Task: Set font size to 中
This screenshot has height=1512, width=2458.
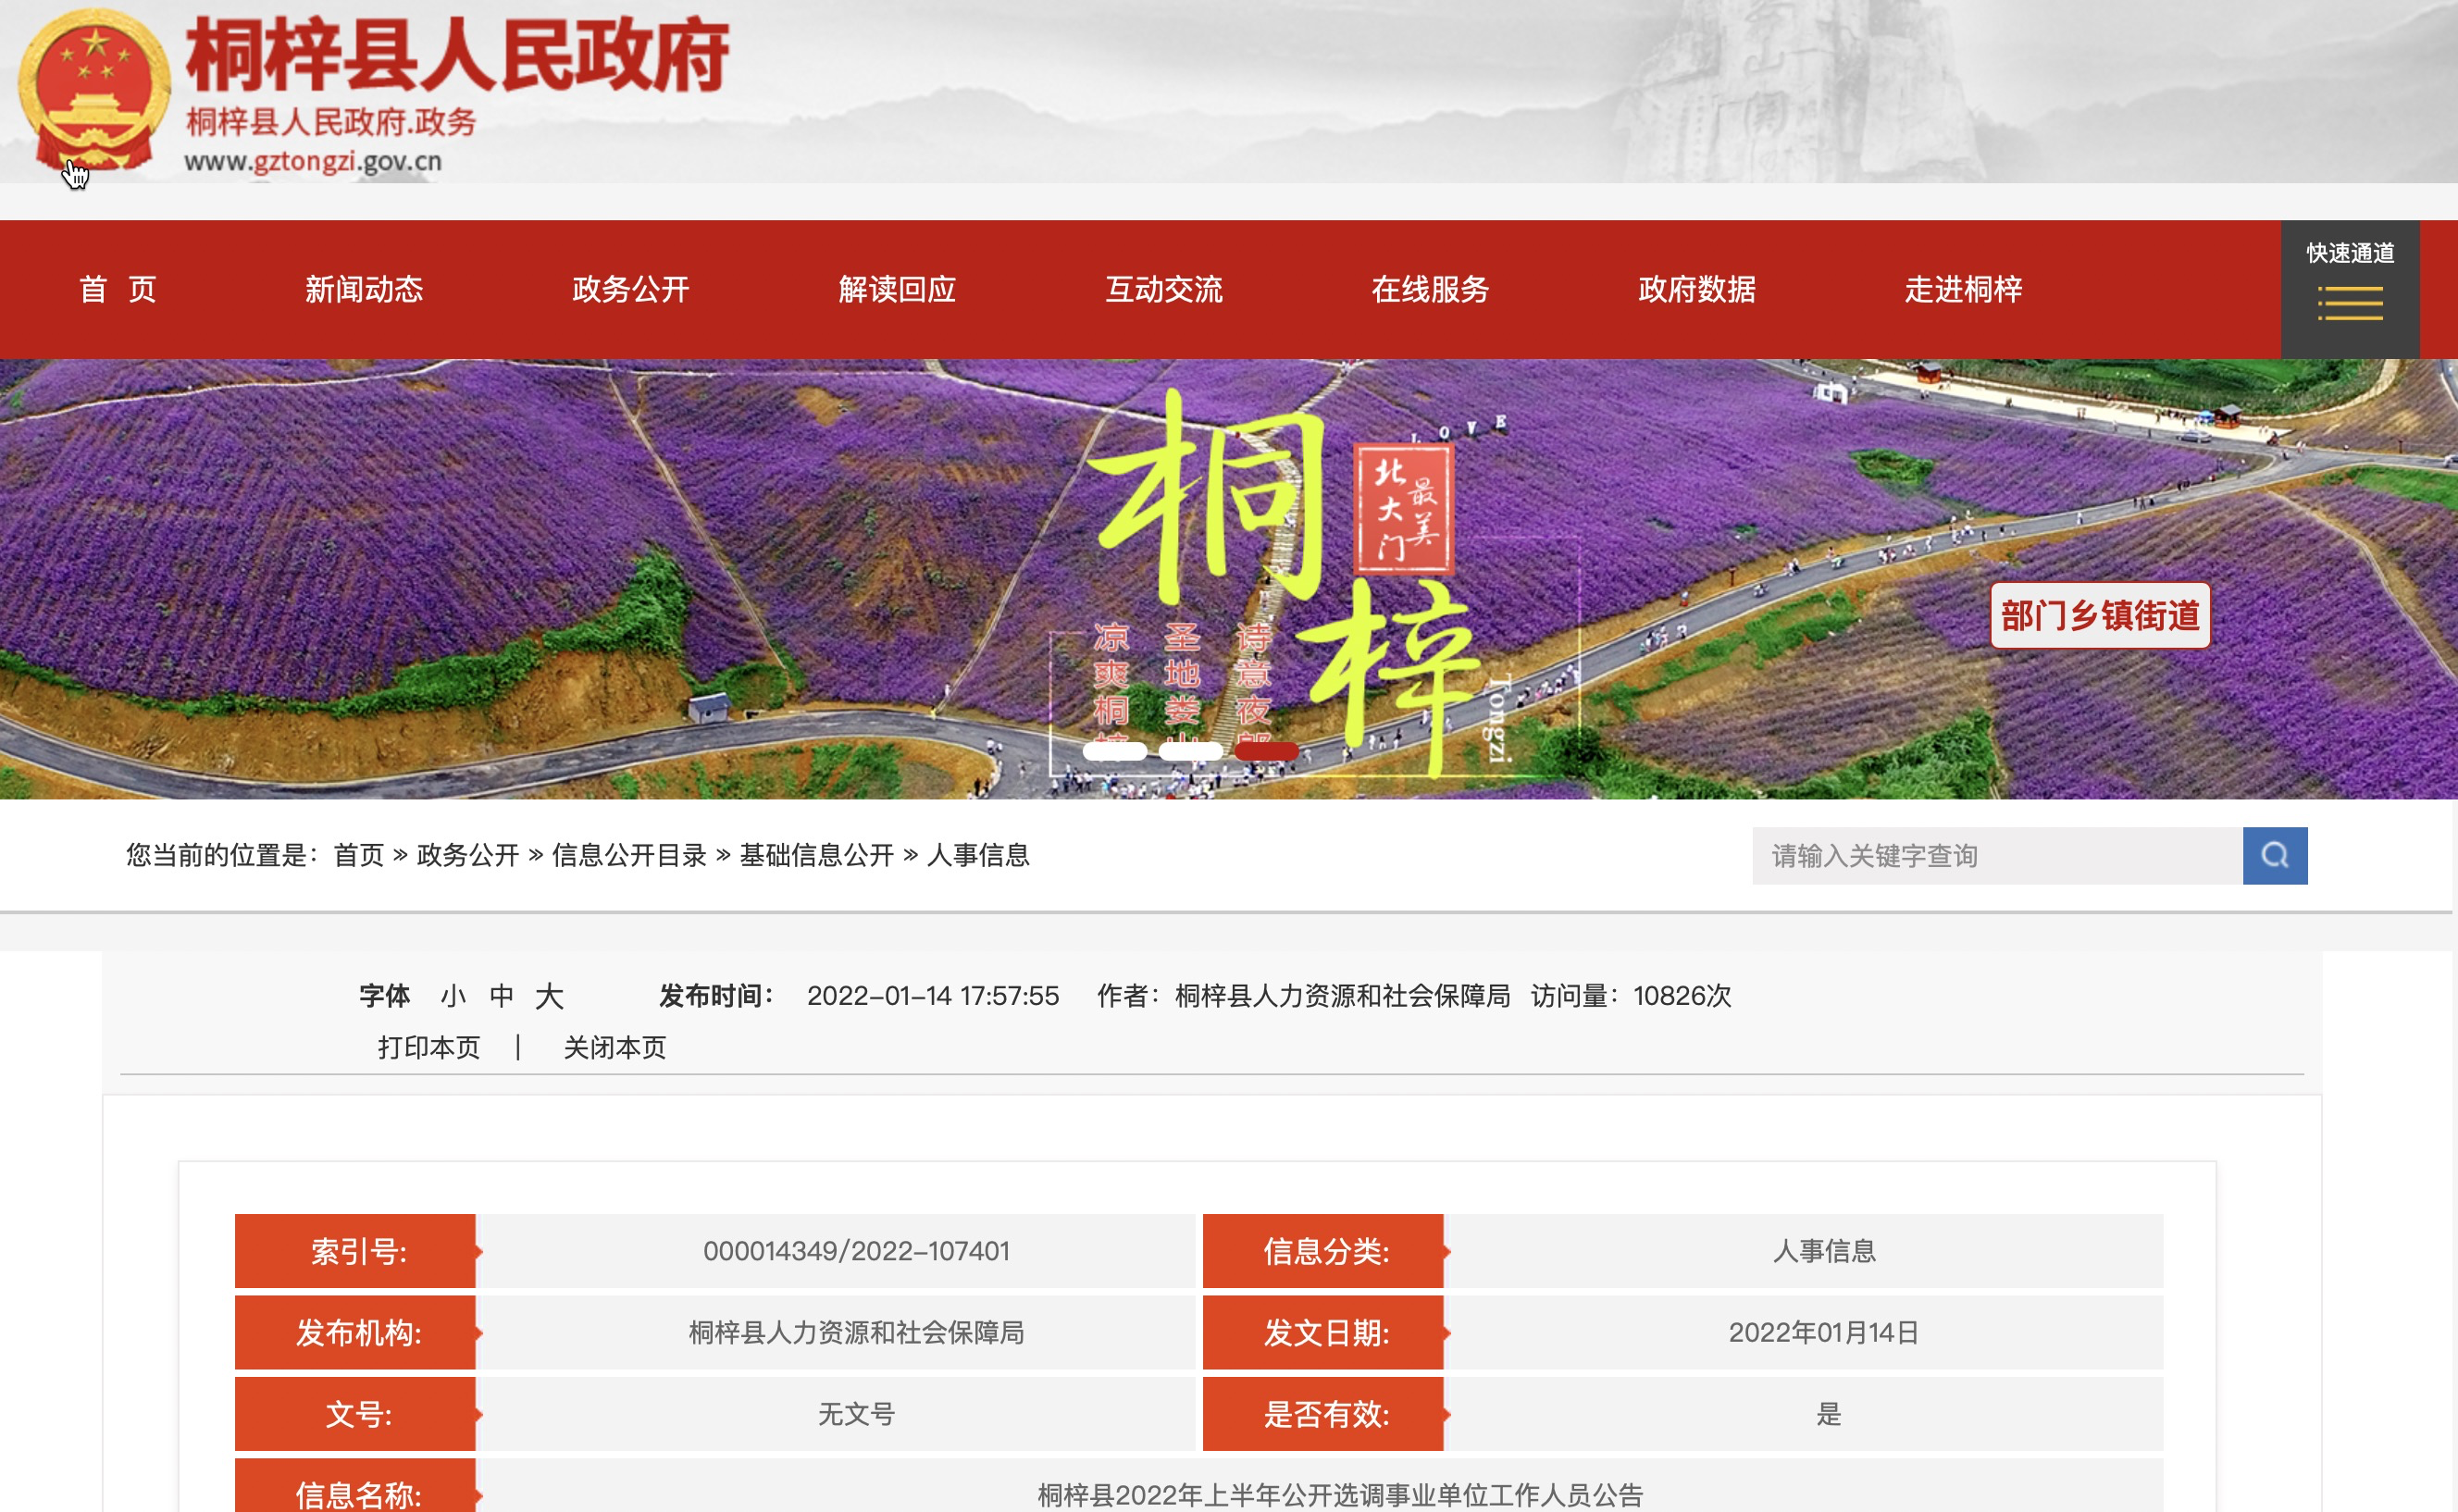Action: click(x=501, y=996)
